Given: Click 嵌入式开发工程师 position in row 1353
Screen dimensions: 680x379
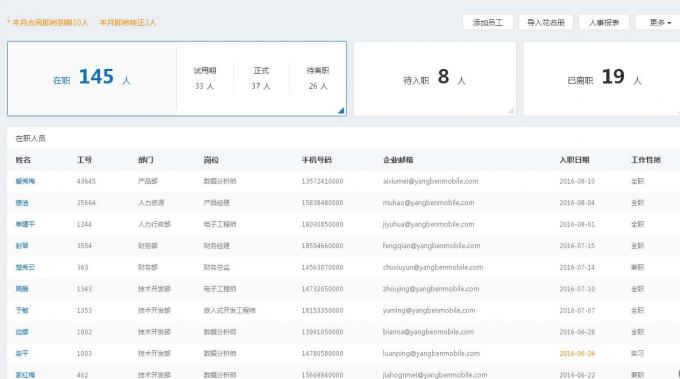Looking at the screenshot, I should 229,310.
